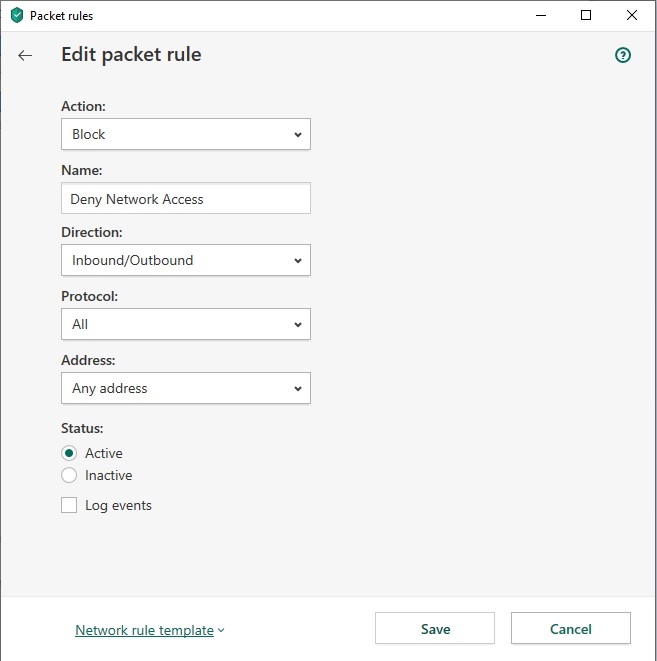657x661 pixels.
Task: Open the Action combo box set to Block
Action: coord(186,134)
